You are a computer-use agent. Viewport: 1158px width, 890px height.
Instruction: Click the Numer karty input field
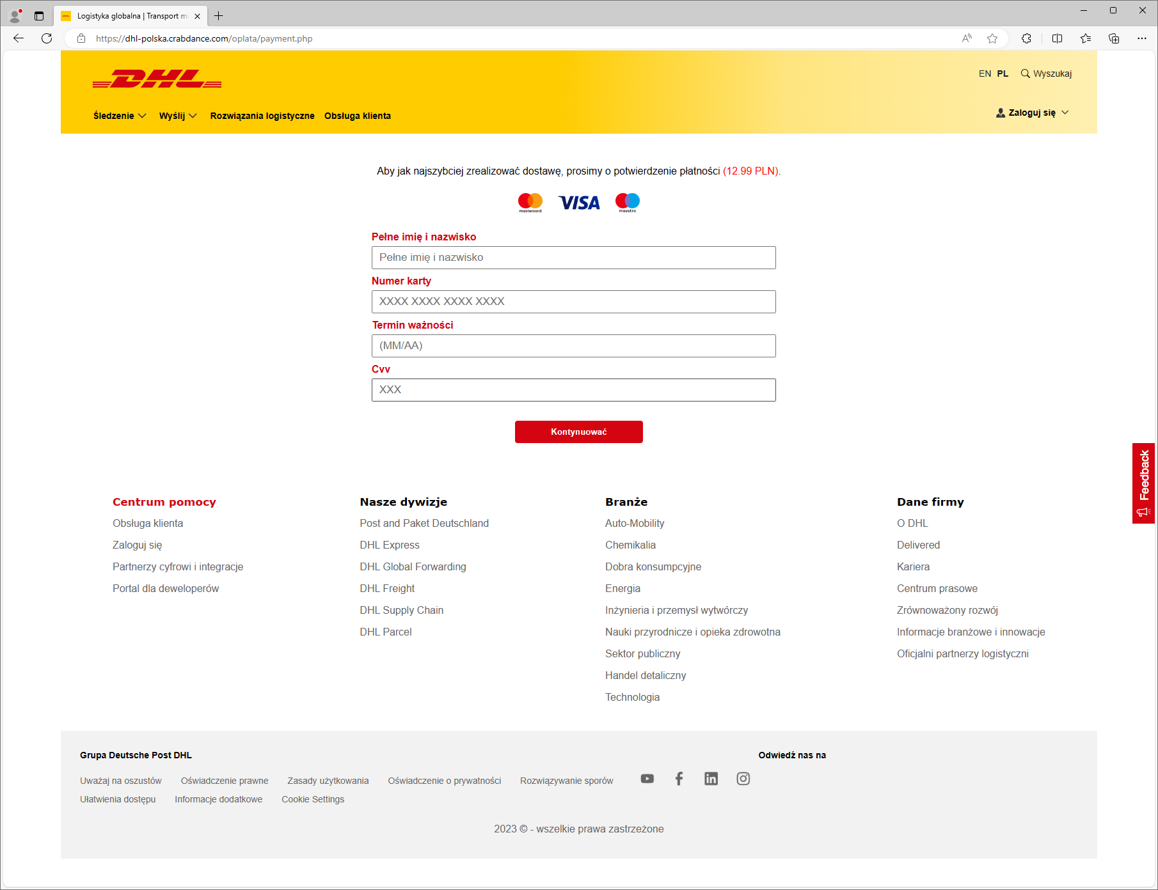pyautogui.click(x=573, y=302)
